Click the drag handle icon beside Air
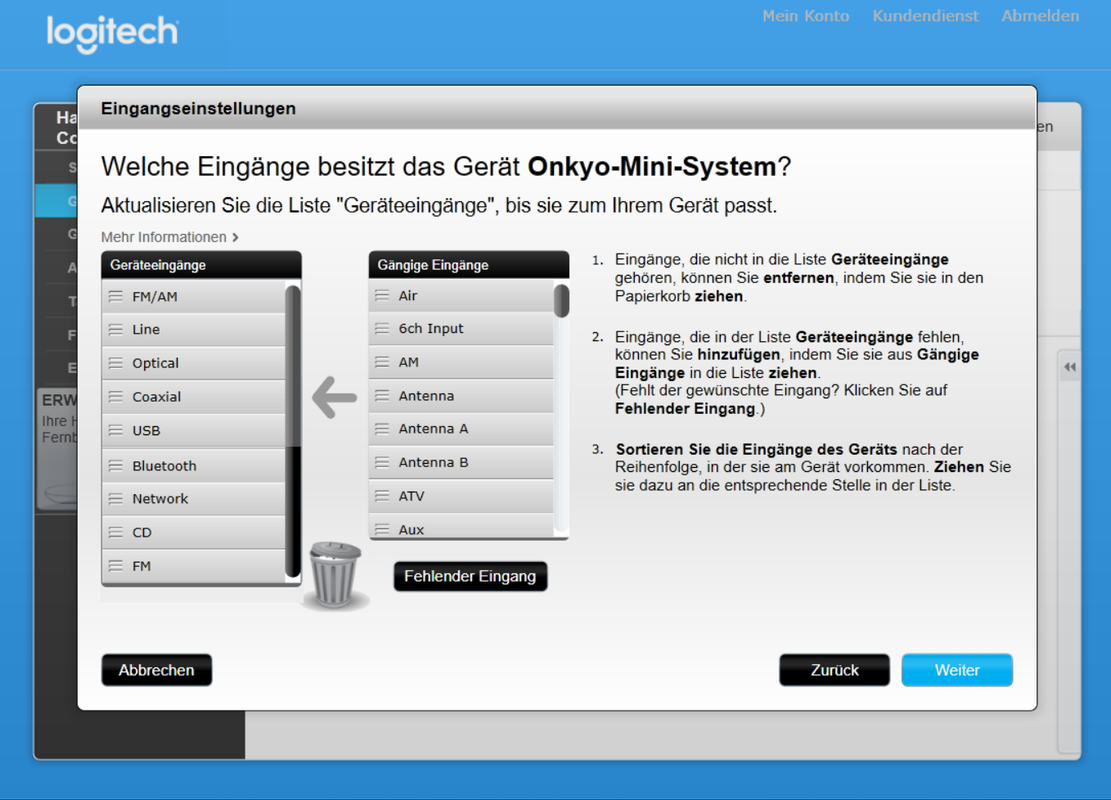The height and width of the screenshot is (800, 1111). coord(382,295)
